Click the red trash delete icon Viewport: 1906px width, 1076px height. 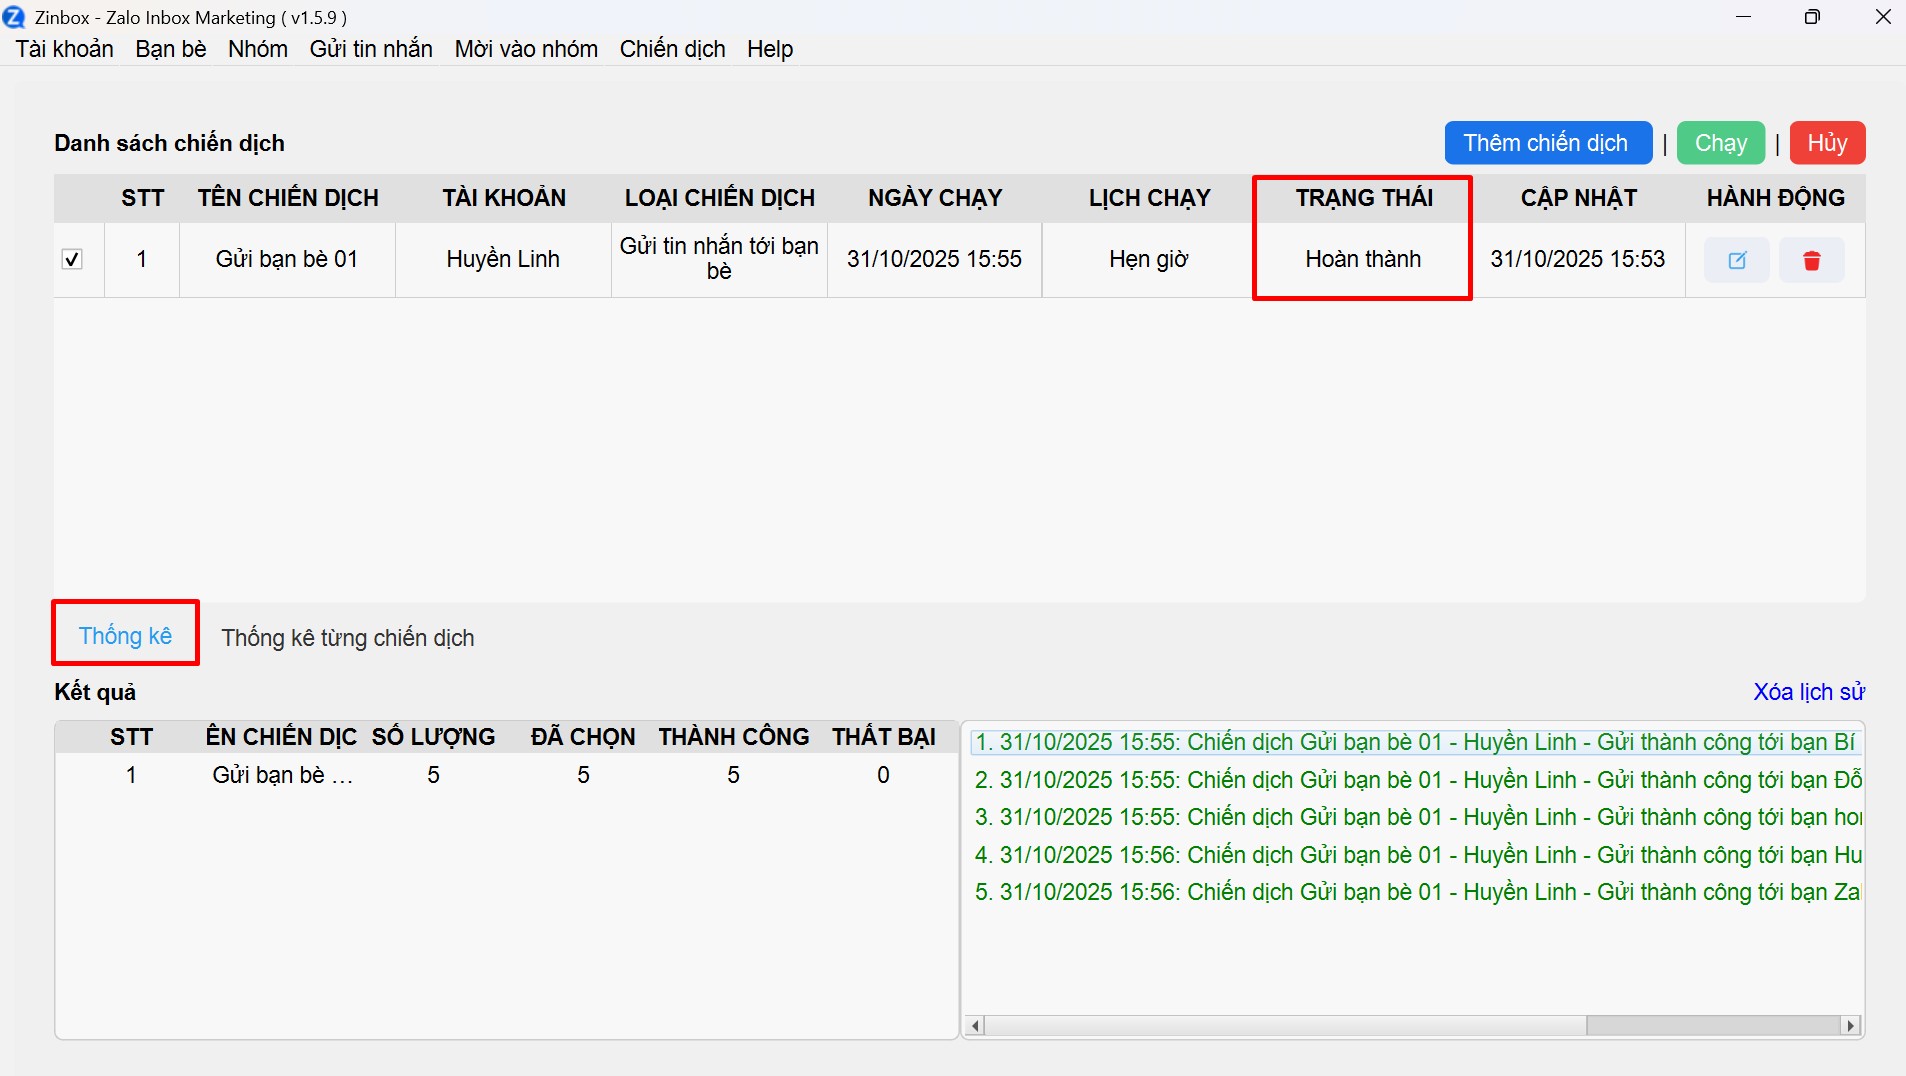[1811, 260]
